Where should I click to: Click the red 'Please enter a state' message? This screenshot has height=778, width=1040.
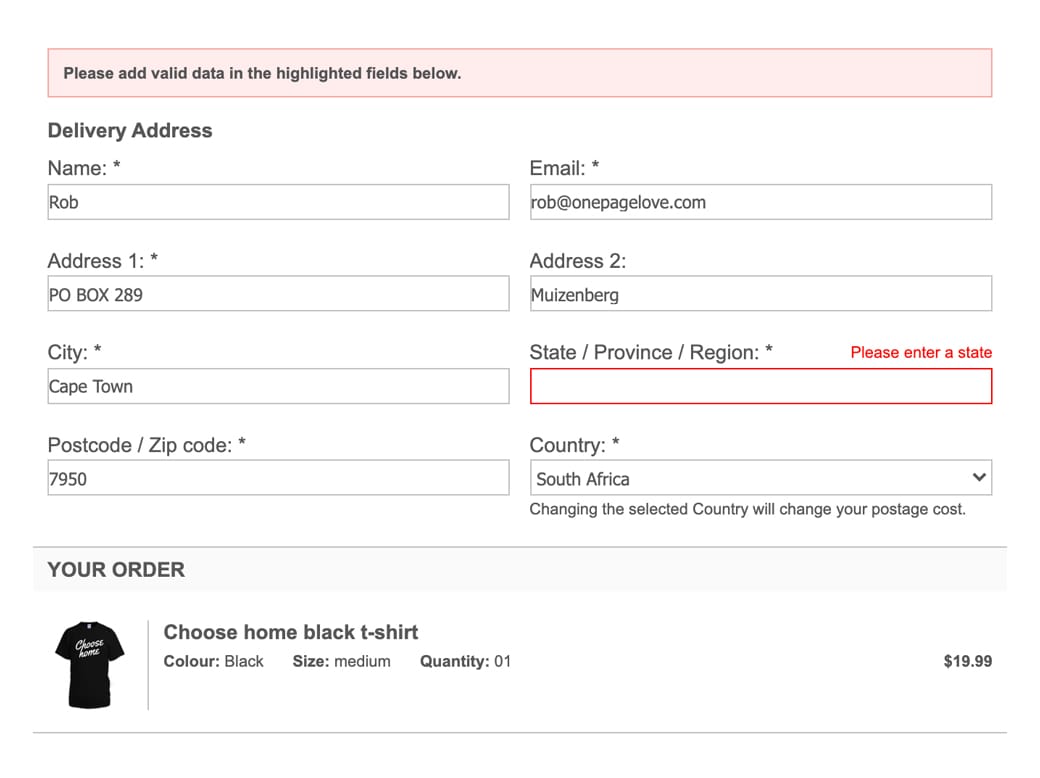point(921,352)
